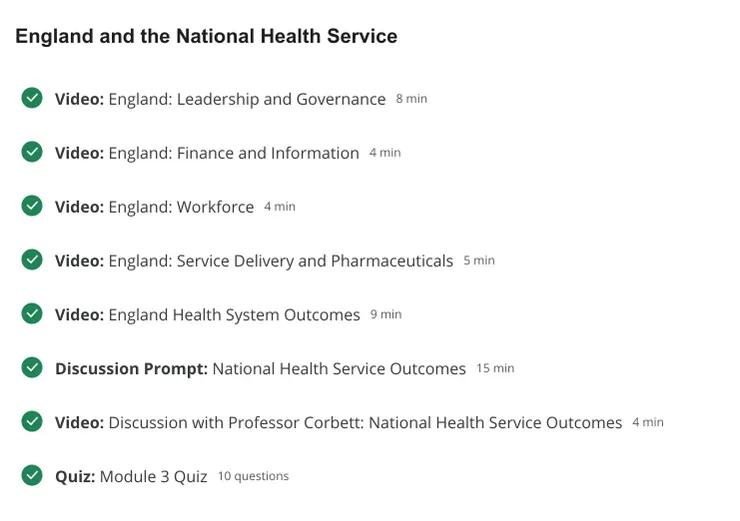
Task: Click the 10 questions label of the quiz
Action: (x=253, y=476)
